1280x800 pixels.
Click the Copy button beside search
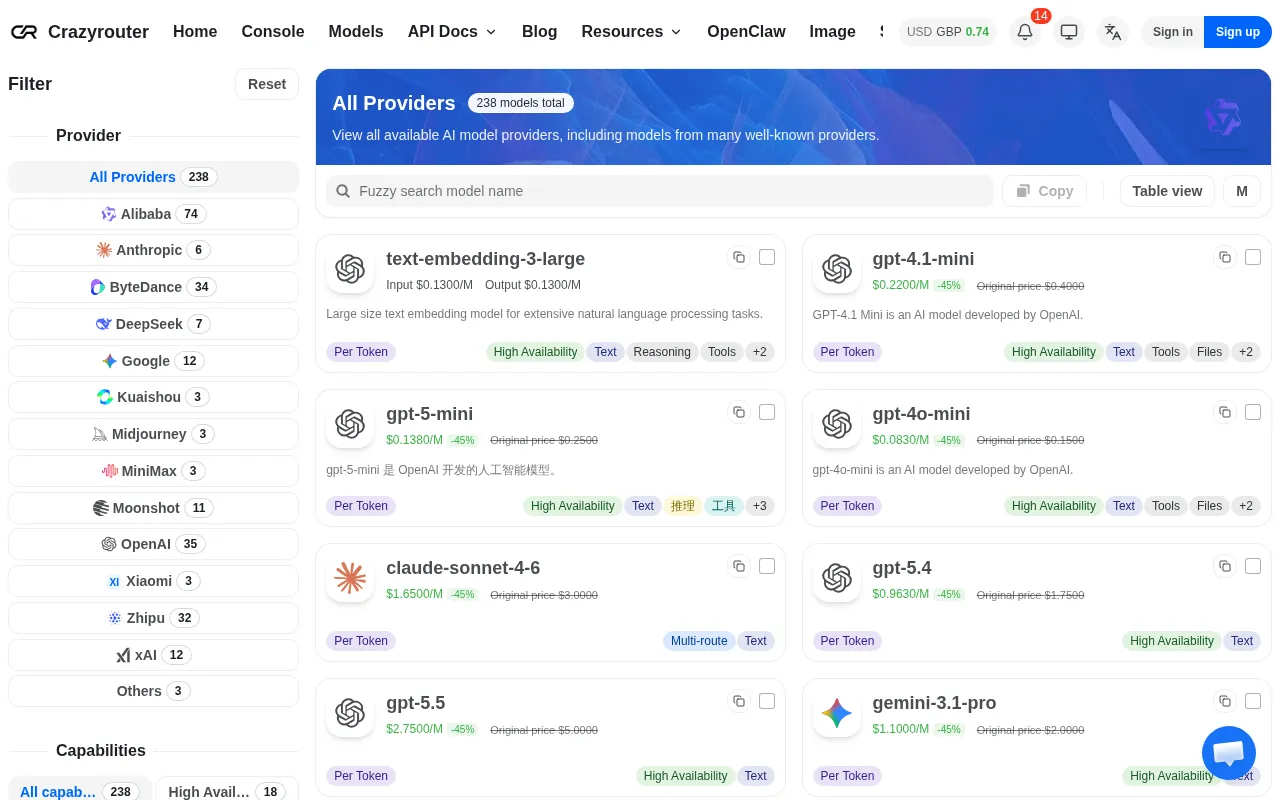[1044, 191]
